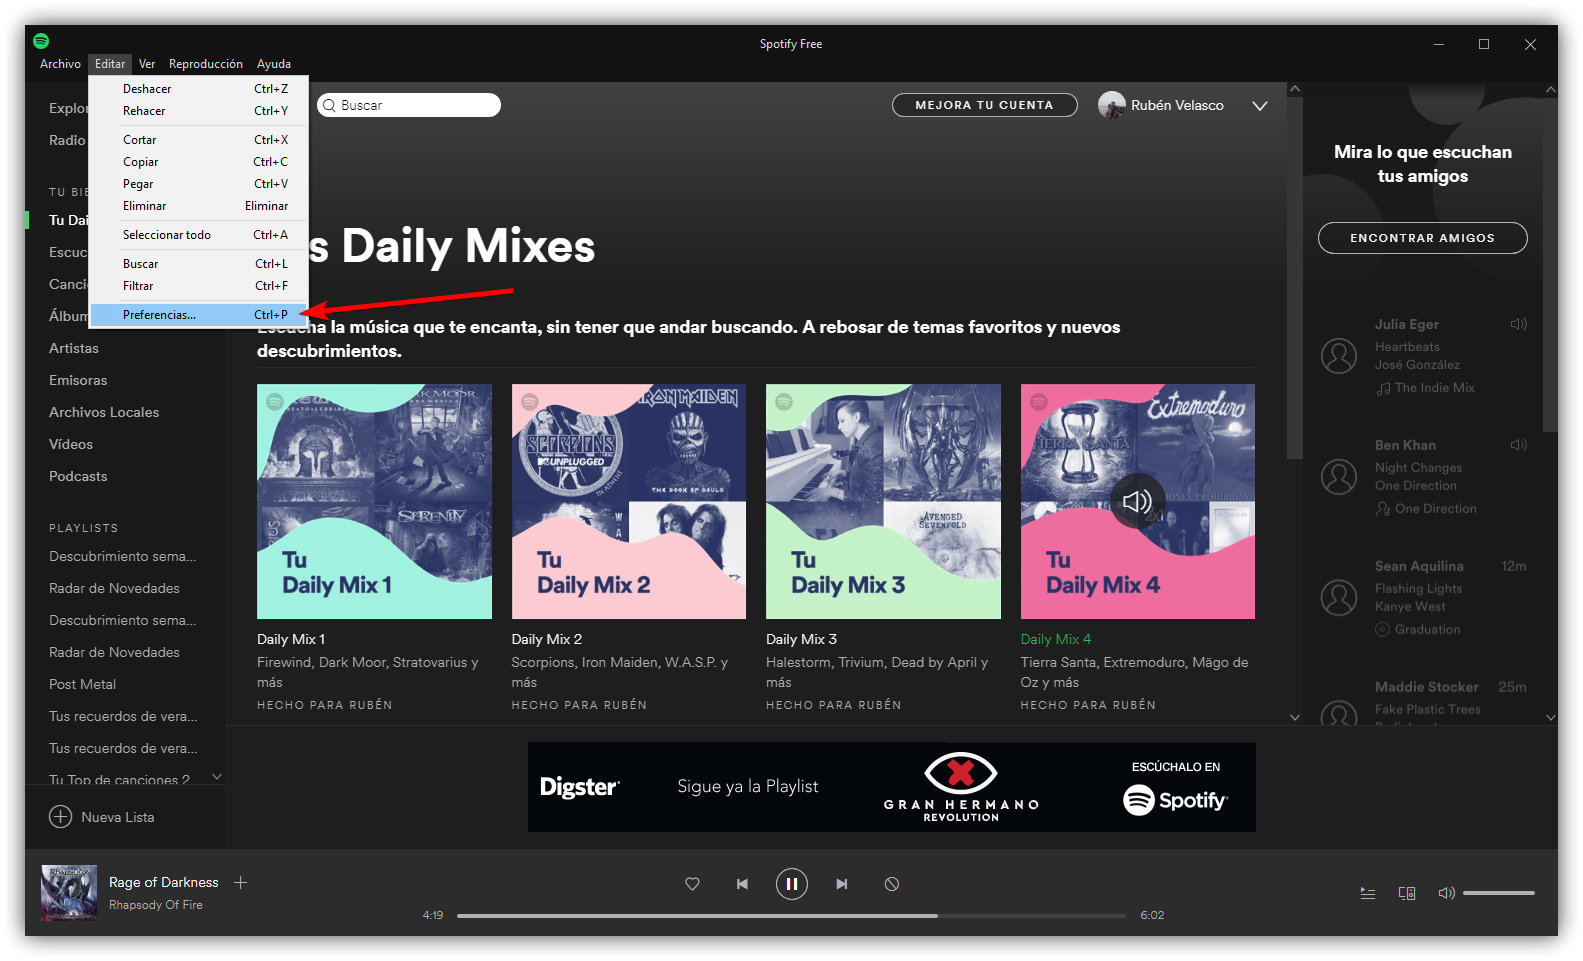Select Preferencias from Editar menu
This screenshot has height=961, width=1583.
pyautogui.click(x=198, y=315)
